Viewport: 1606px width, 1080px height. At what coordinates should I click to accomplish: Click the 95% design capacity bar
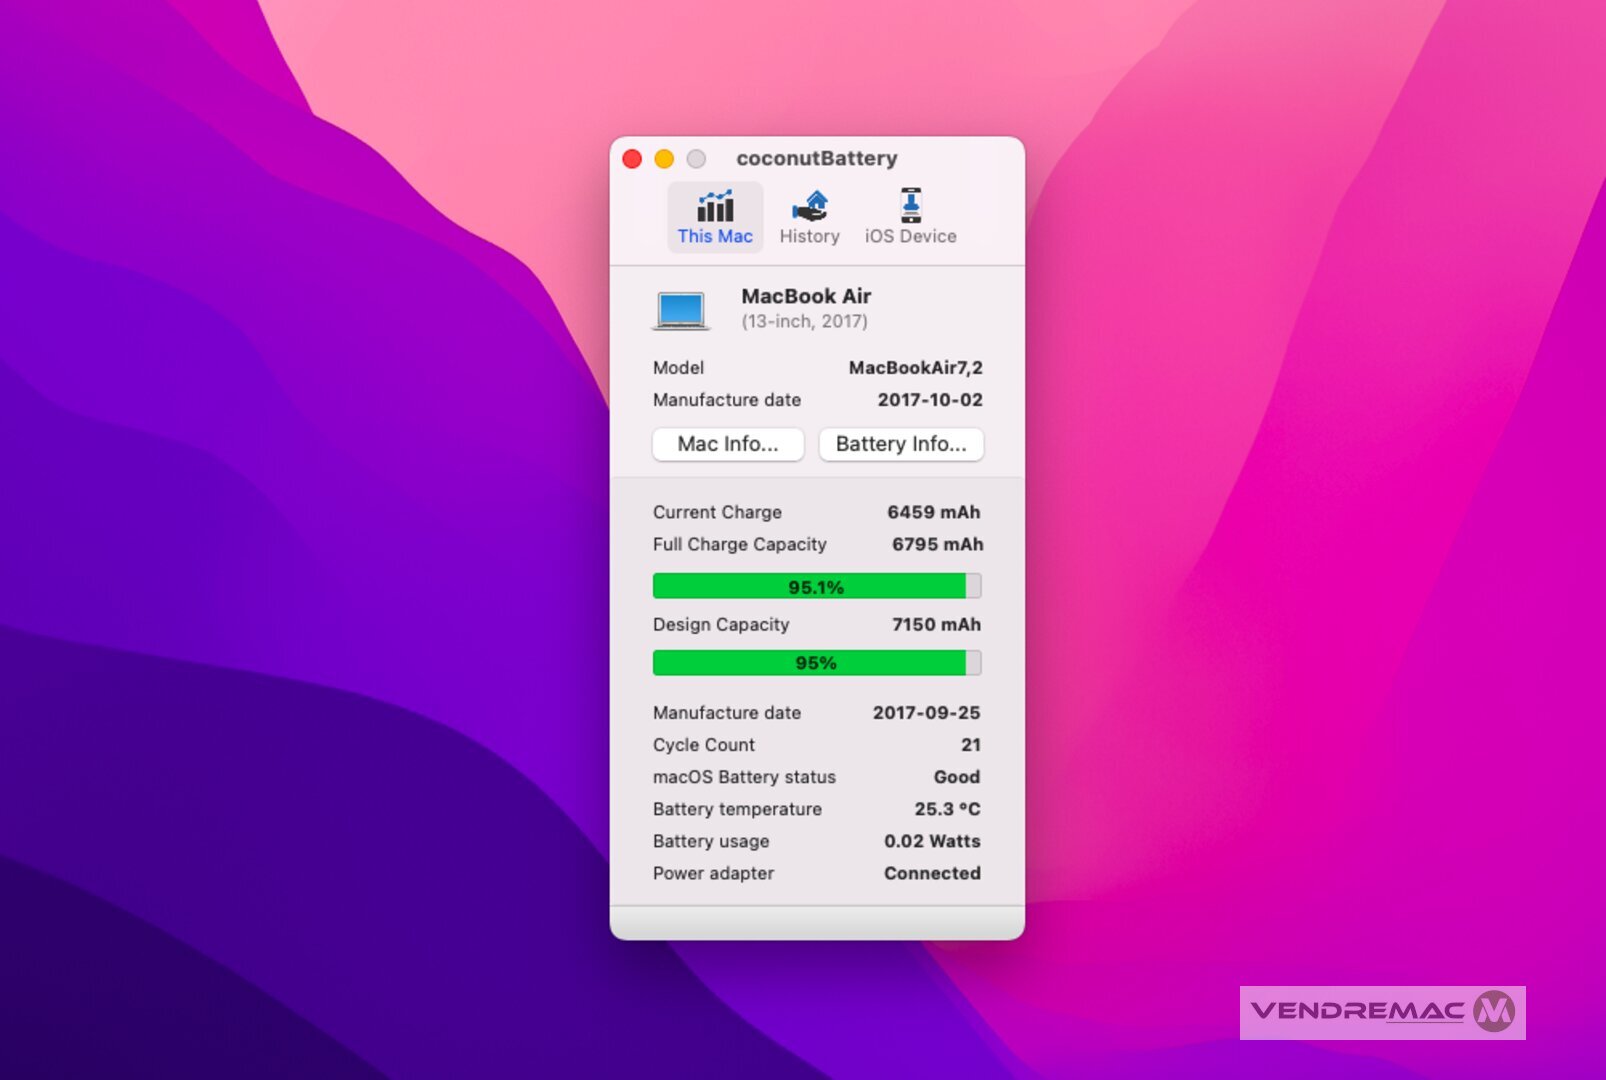pyautogui.click(x=816, y=663)
